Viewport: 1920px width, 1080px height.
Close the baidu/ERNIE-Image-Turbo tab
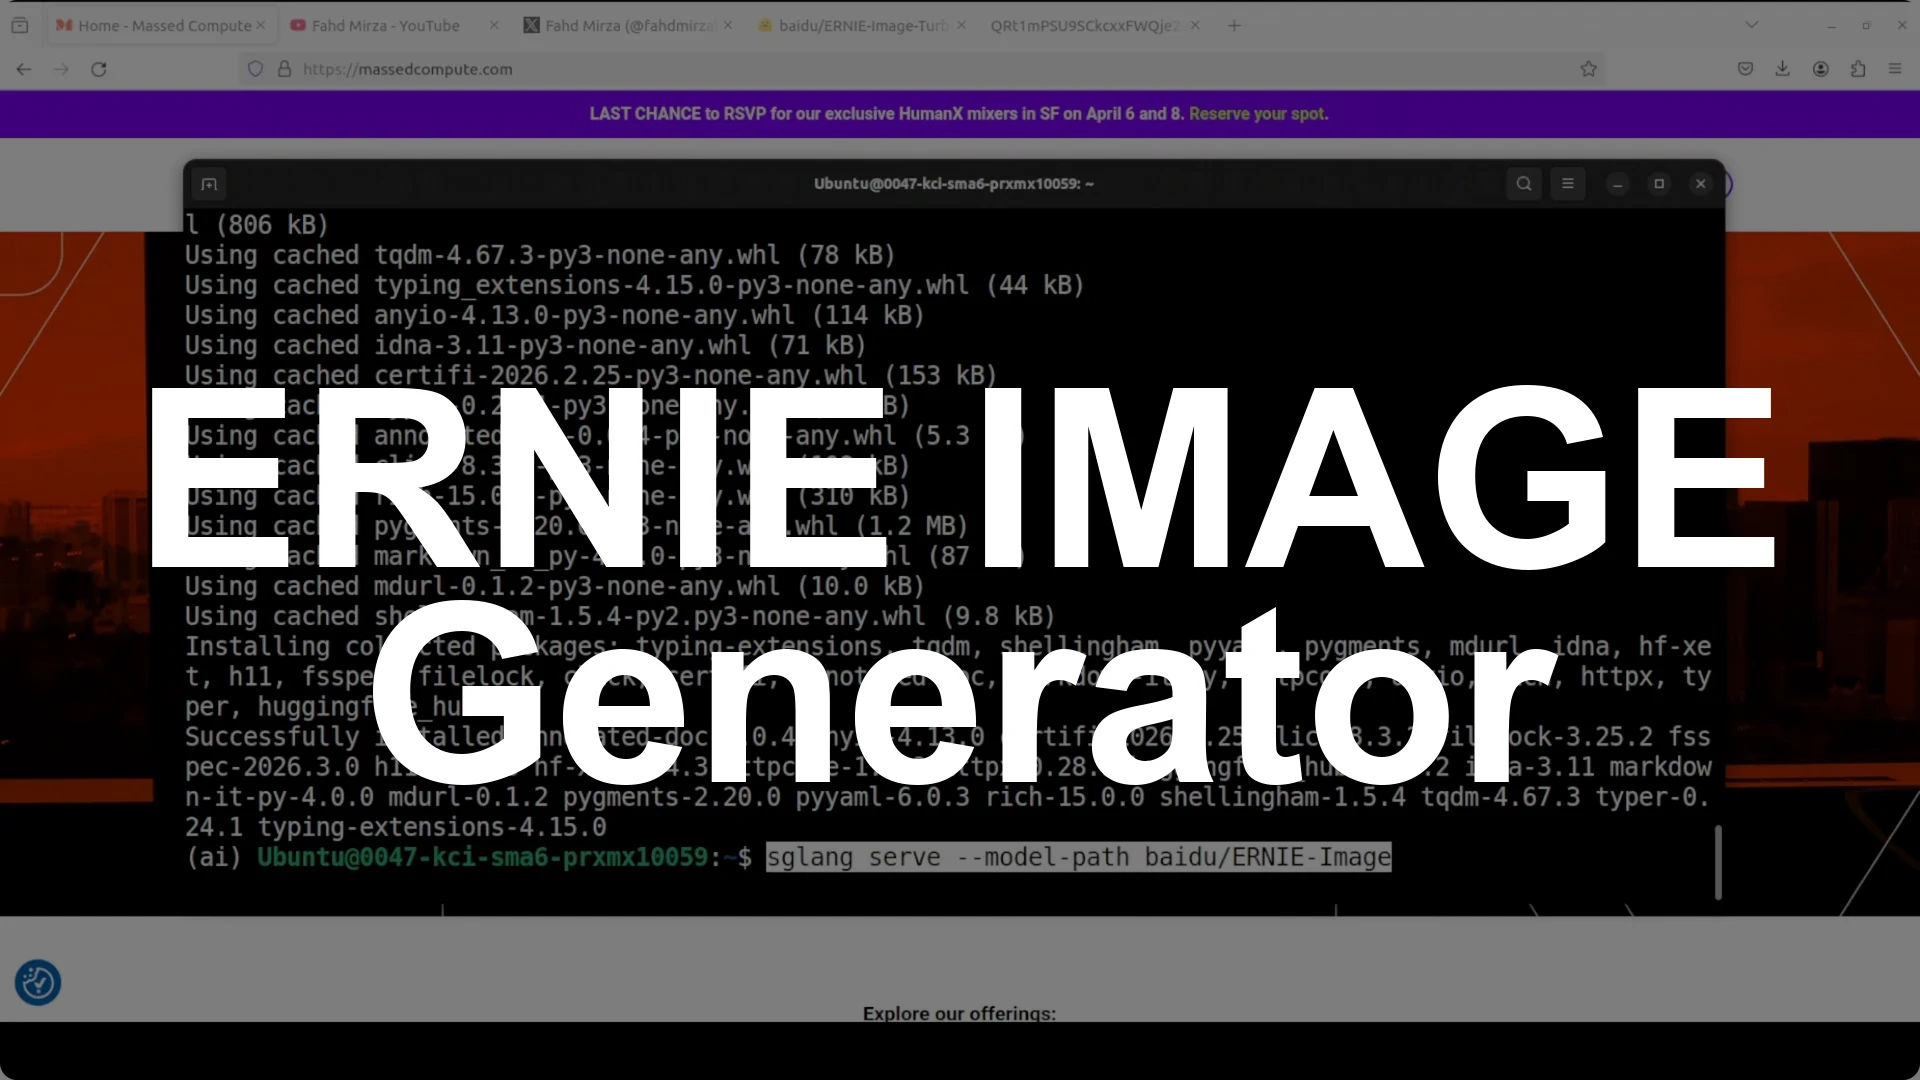(x=962, y=25)
